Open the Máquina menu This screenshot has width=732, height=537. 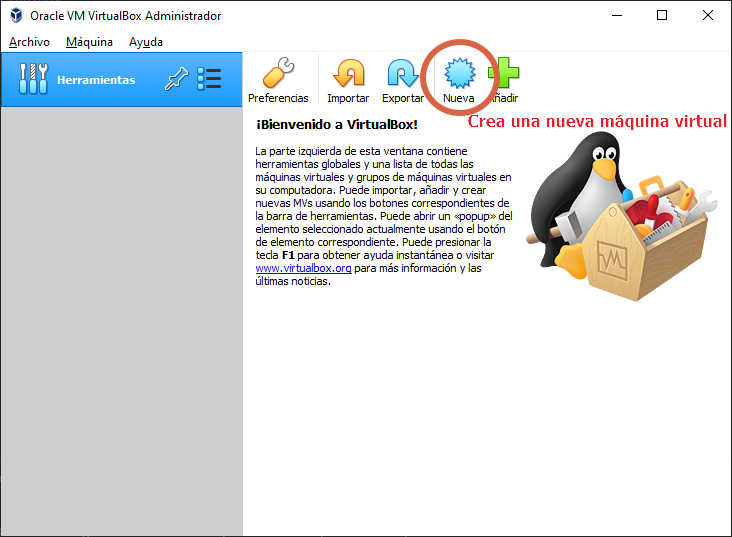(x=89, y=42)
